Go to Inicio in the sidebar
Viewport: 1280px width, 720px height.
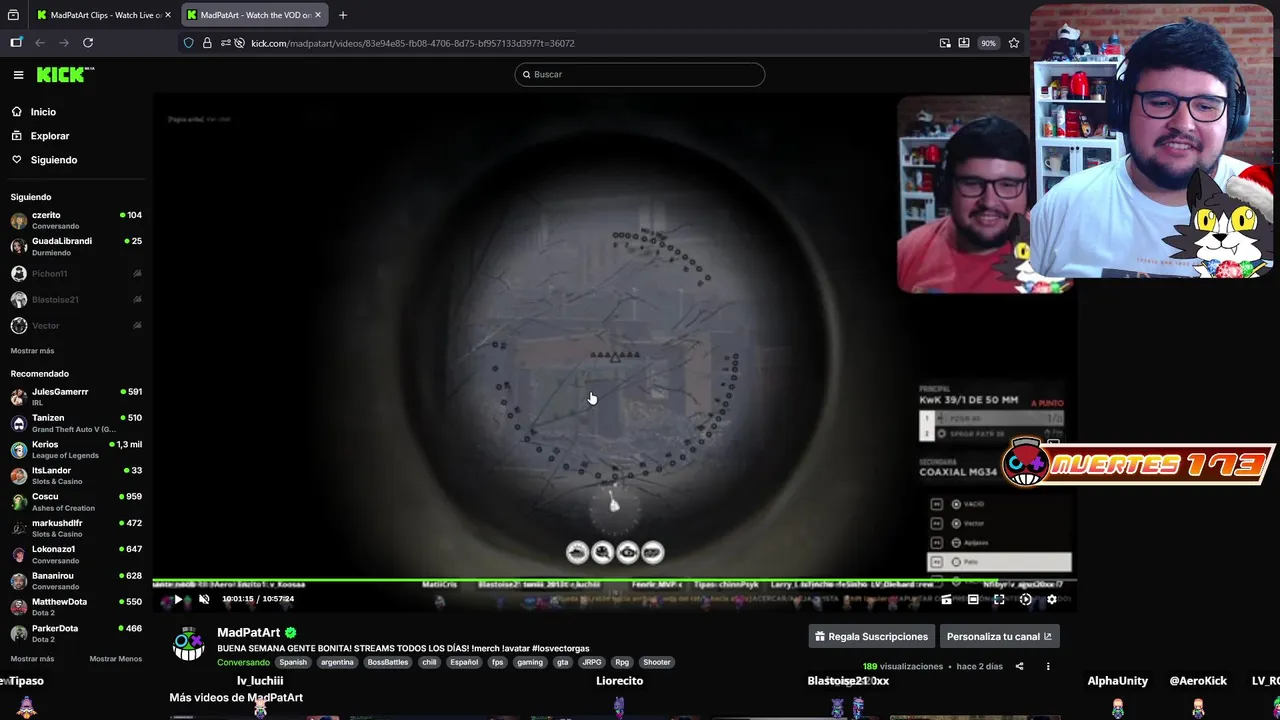point(43,112)
